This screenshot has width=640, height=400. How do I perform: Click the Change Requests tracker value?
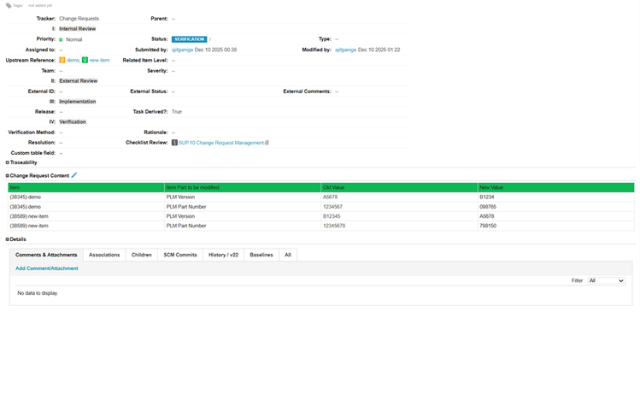pos(79,19)
